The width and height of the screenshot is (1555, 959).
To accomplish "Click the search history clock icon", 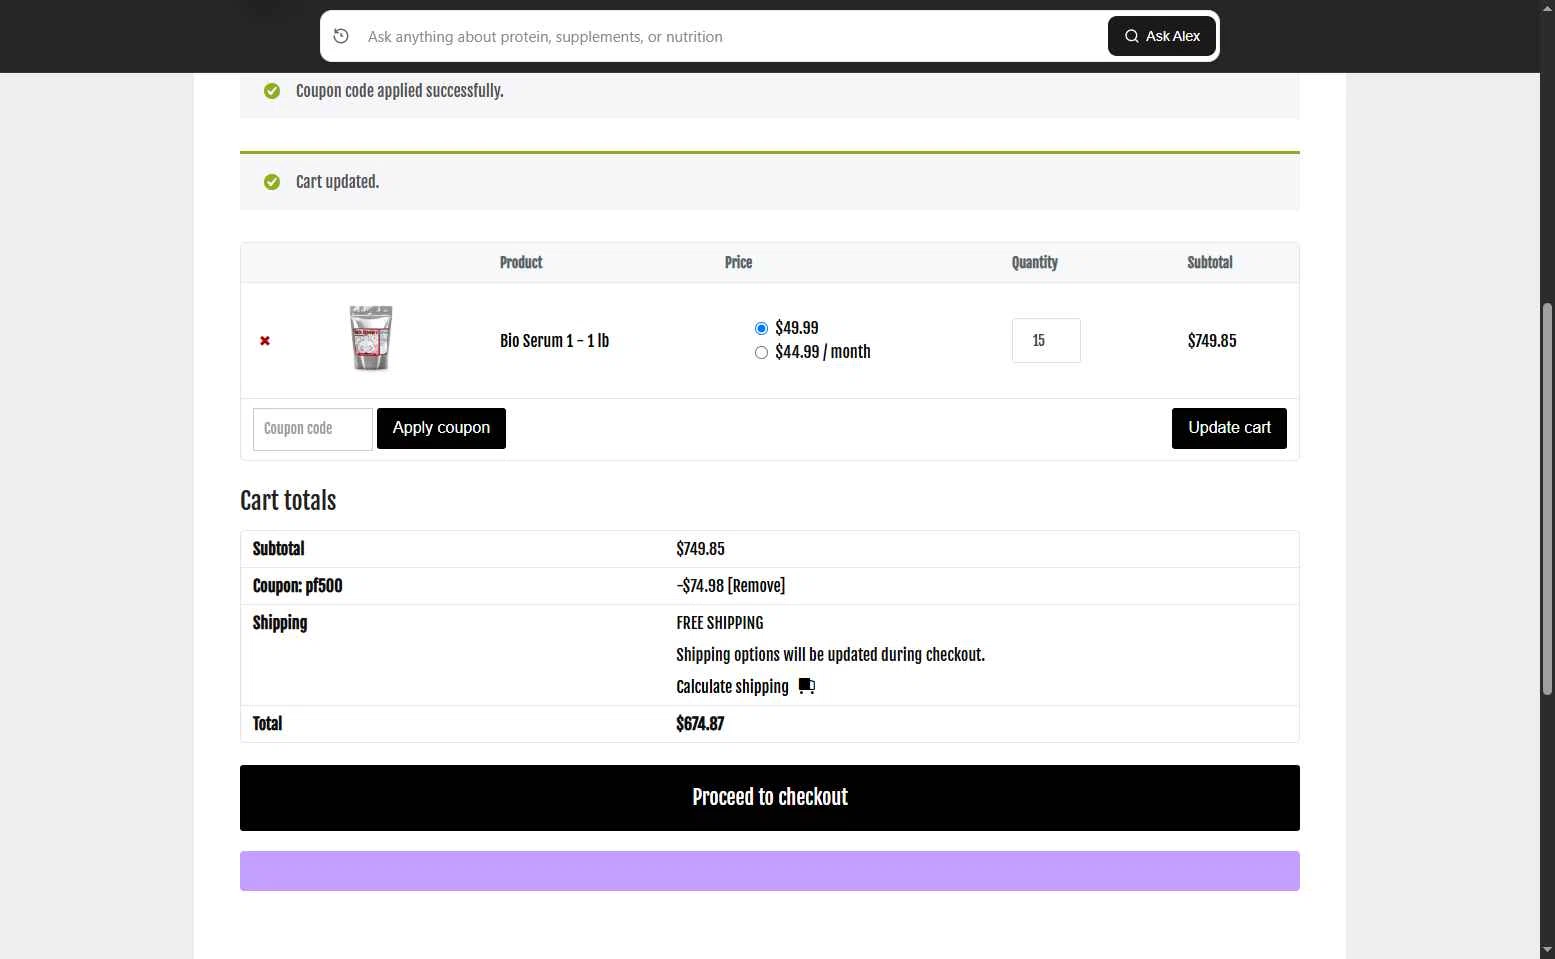I will (341, 36).
